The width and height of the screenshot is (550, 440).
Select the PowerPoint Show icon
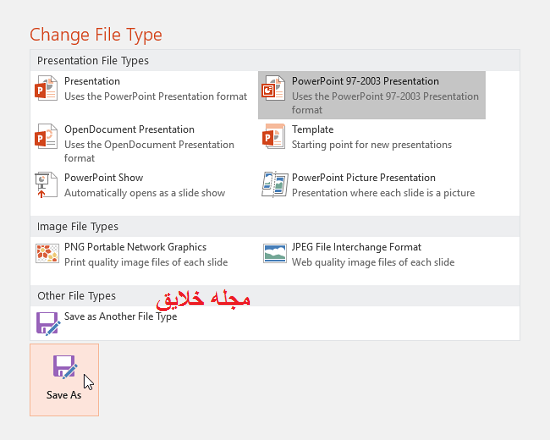46,185
